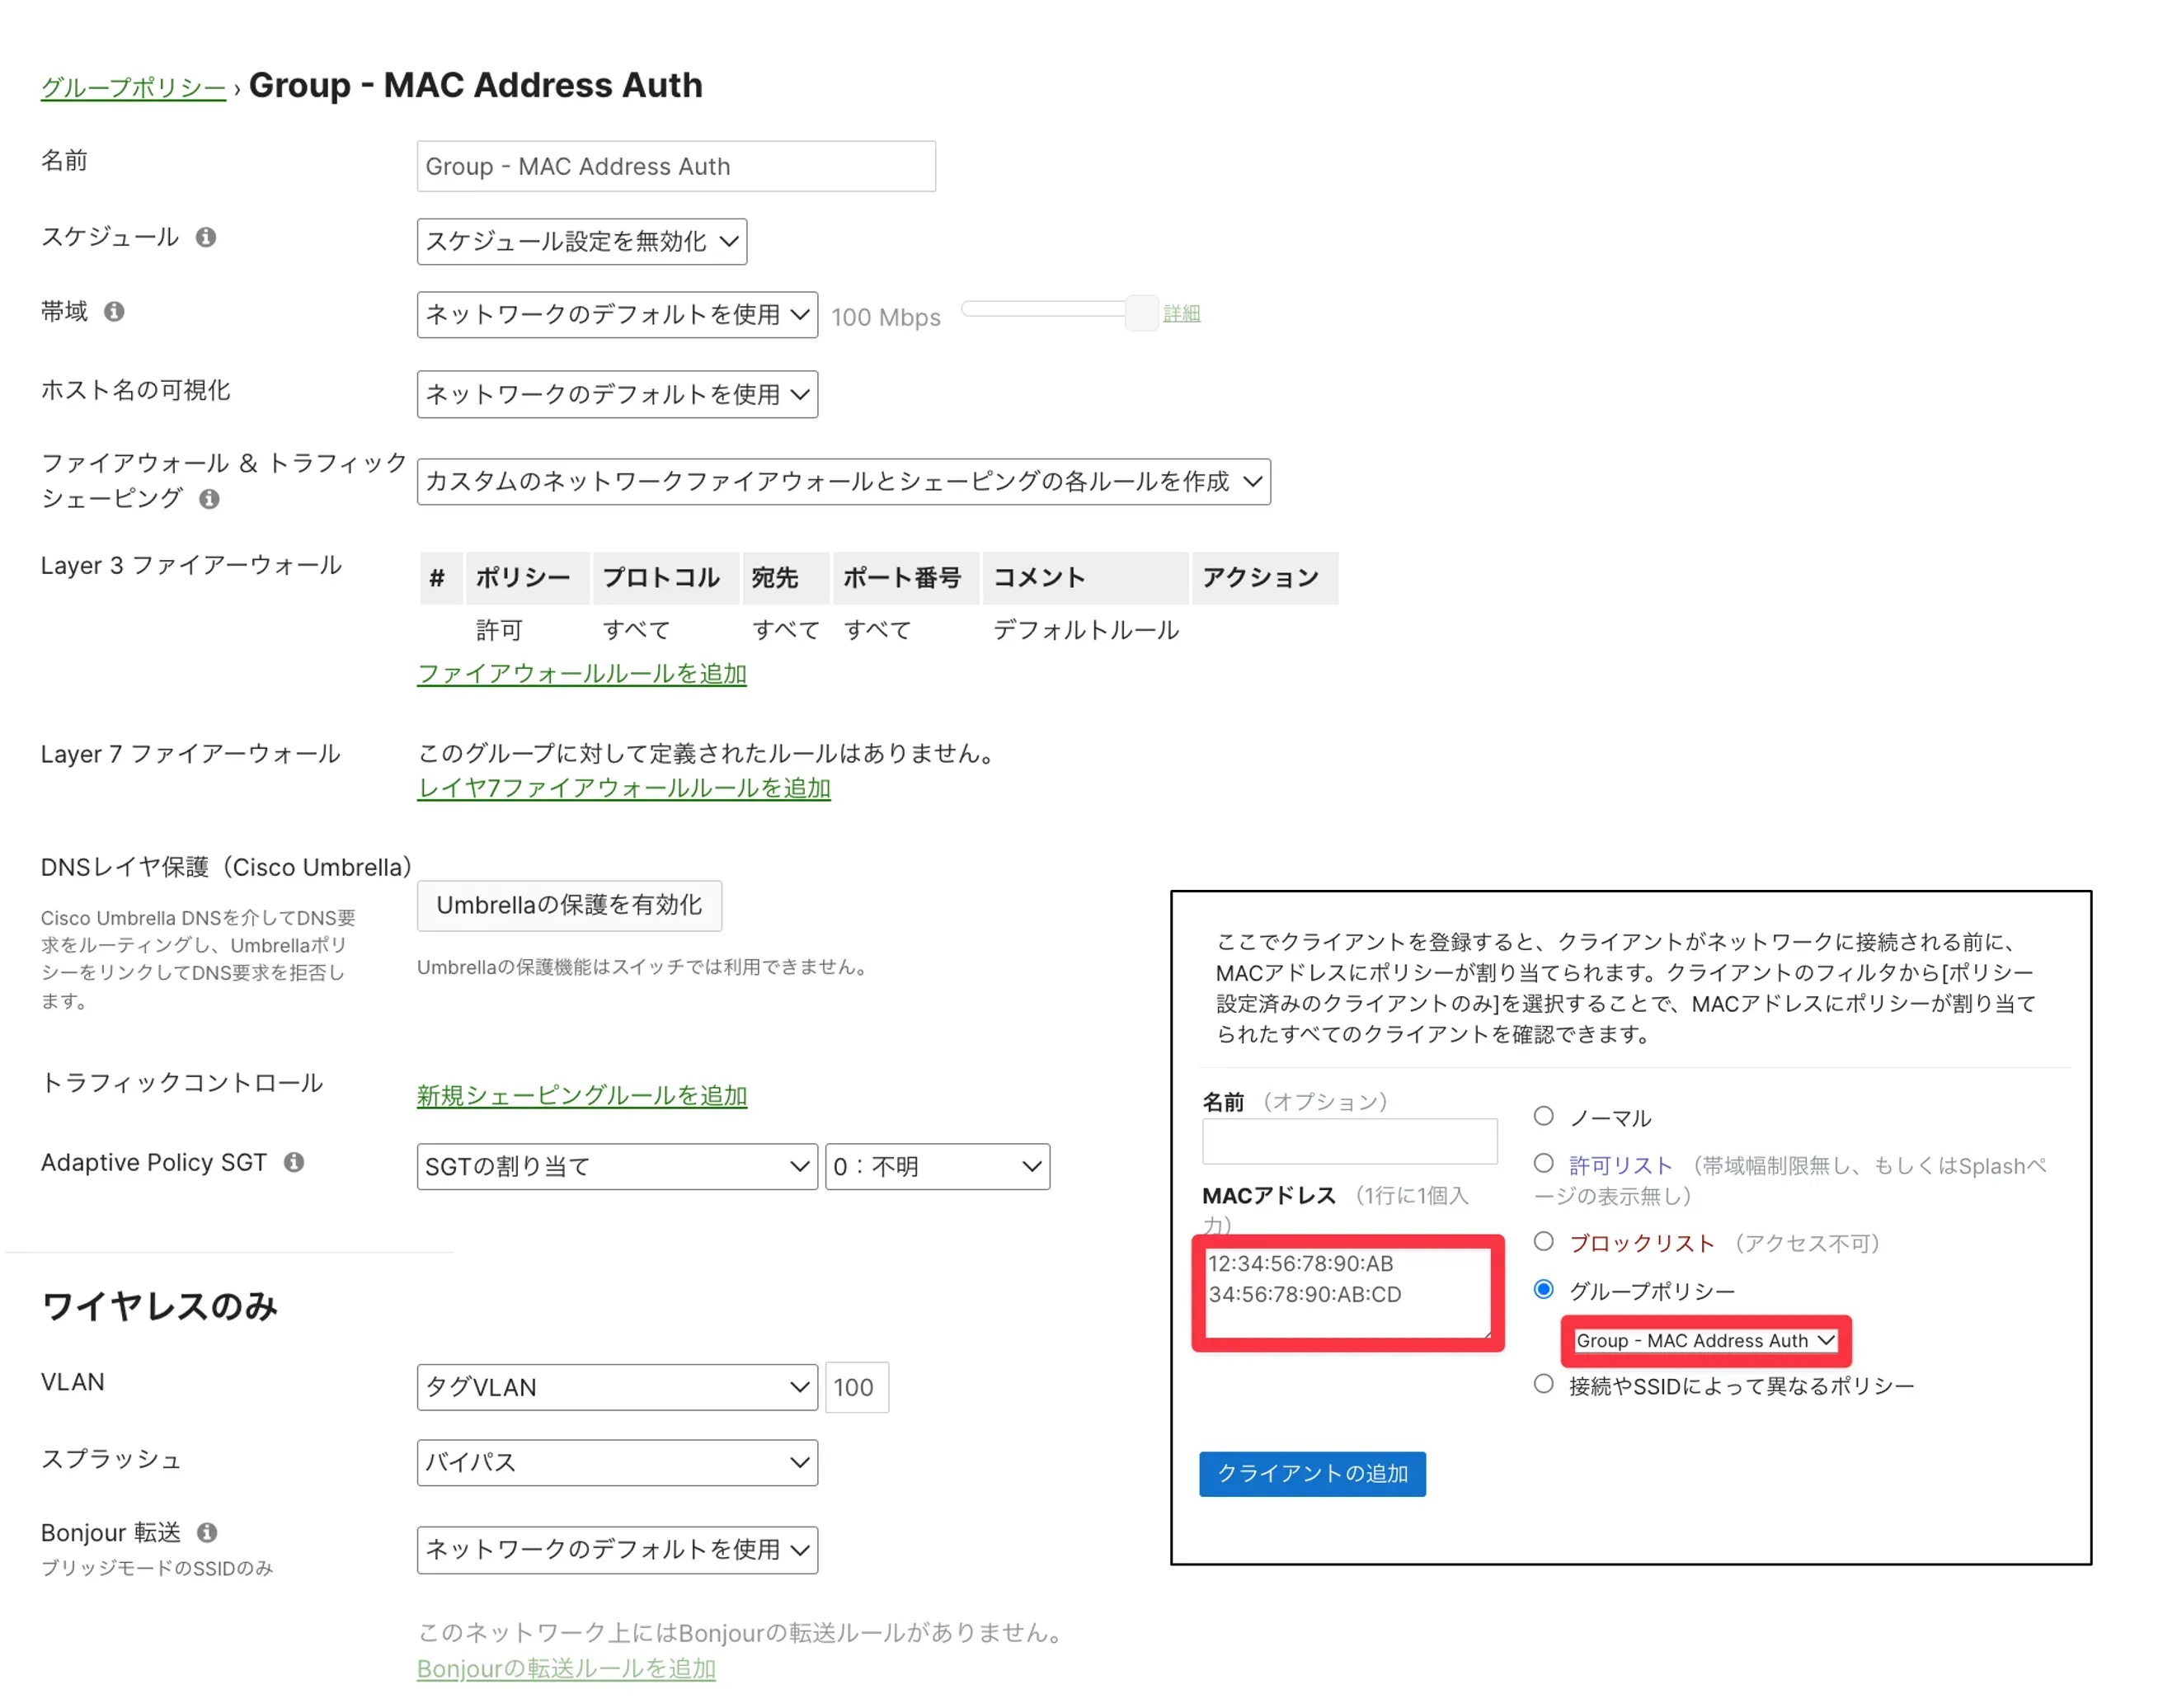
Task: Select the 許可リスト radio button
Action: (x=1543, y=1163)
